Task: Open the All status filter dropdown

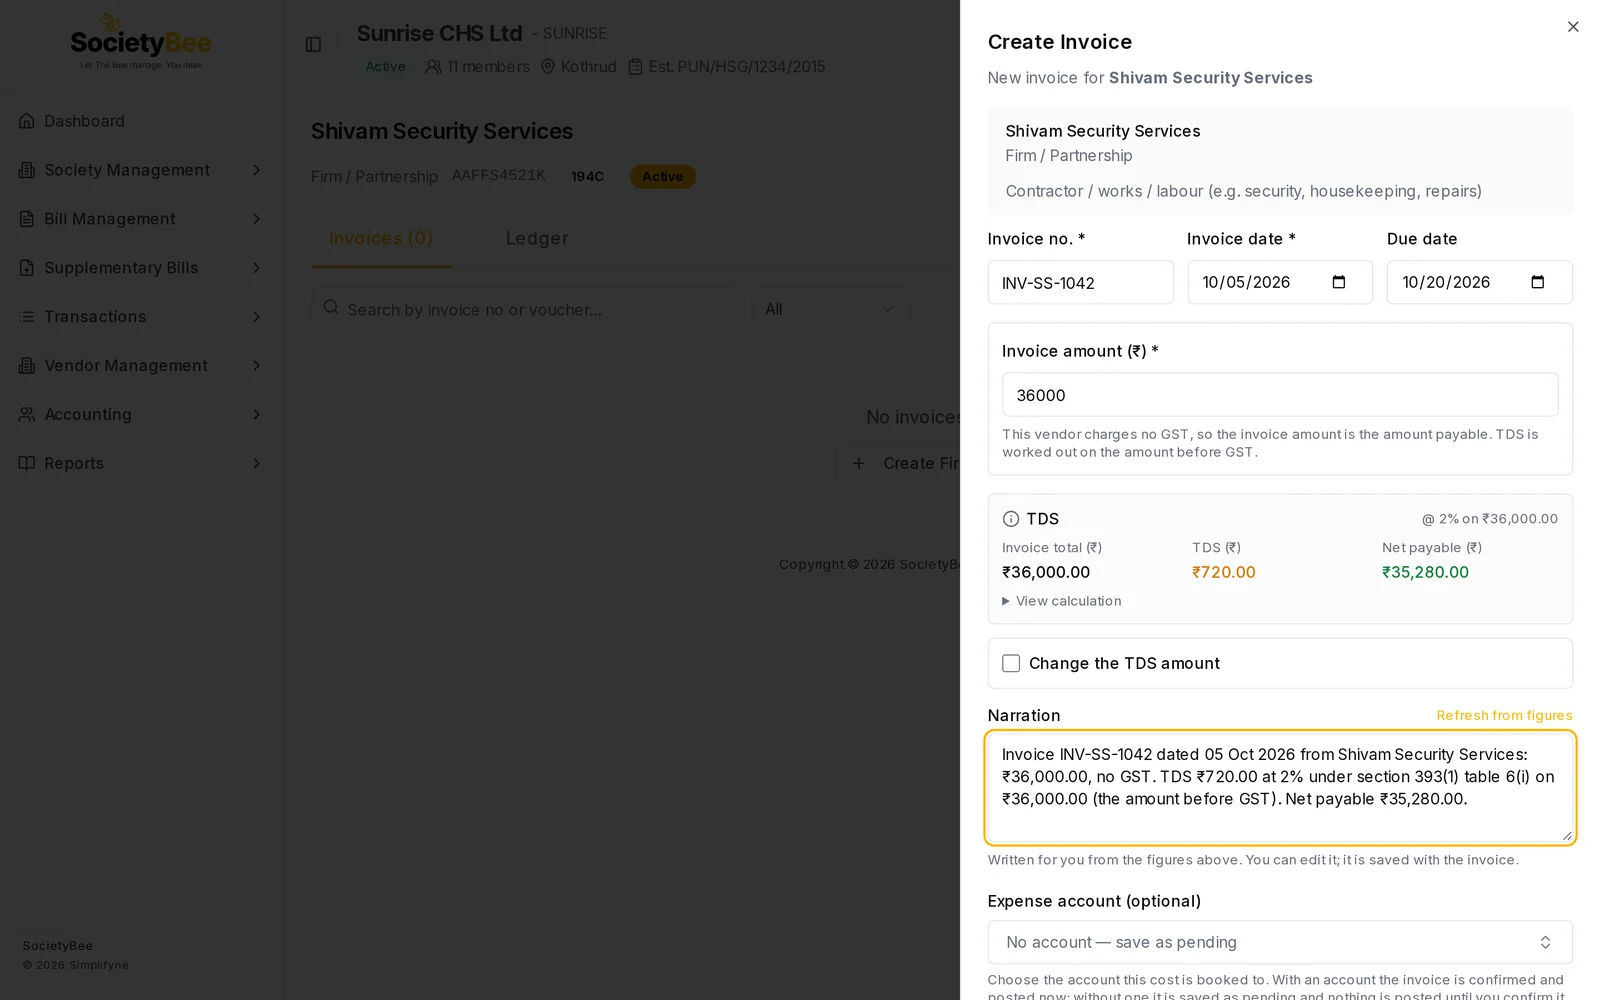Action: 830,309
